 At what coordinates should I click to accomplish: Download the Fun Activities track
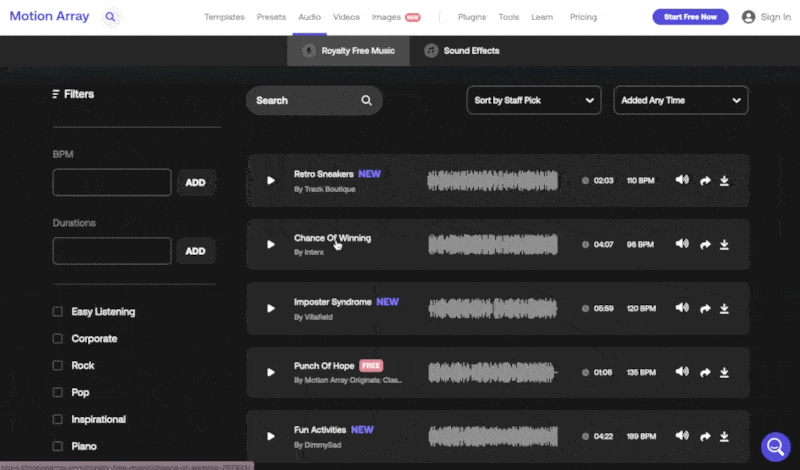click(724, 436)
